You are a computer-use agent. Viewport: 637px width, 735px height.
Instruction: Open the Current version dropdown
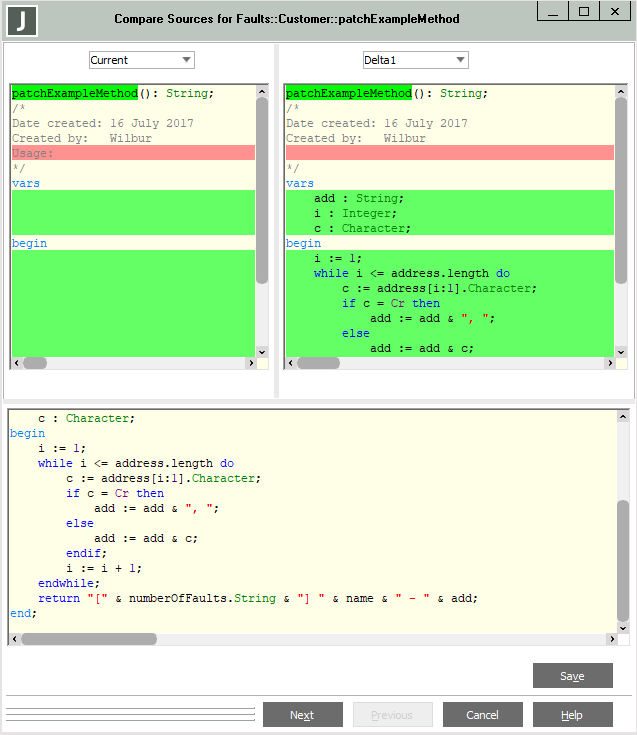click(x=141, y=60)
